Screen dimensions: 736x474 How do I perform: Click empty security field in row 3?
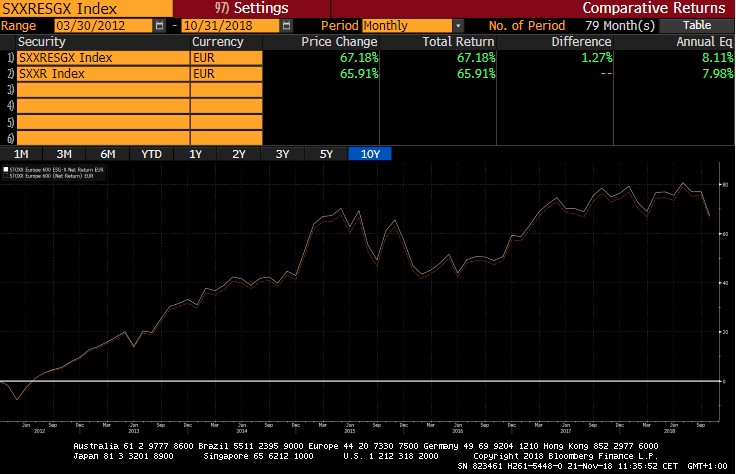[103, 90]
